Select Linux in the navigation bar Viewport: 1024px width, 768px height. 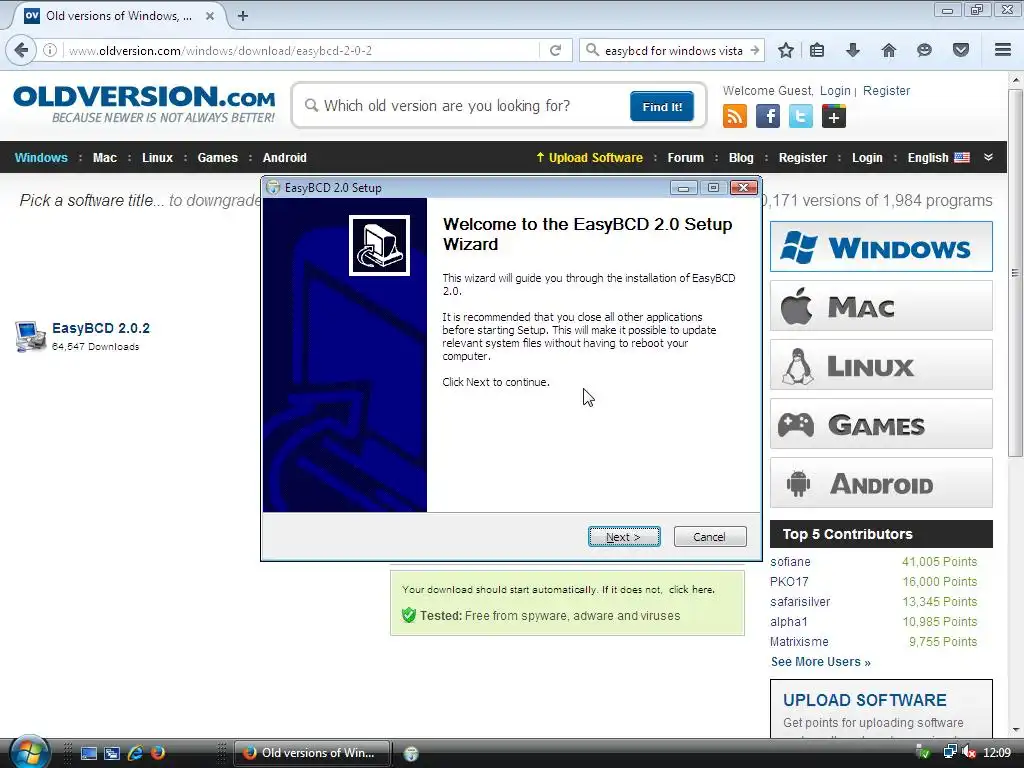157,157
